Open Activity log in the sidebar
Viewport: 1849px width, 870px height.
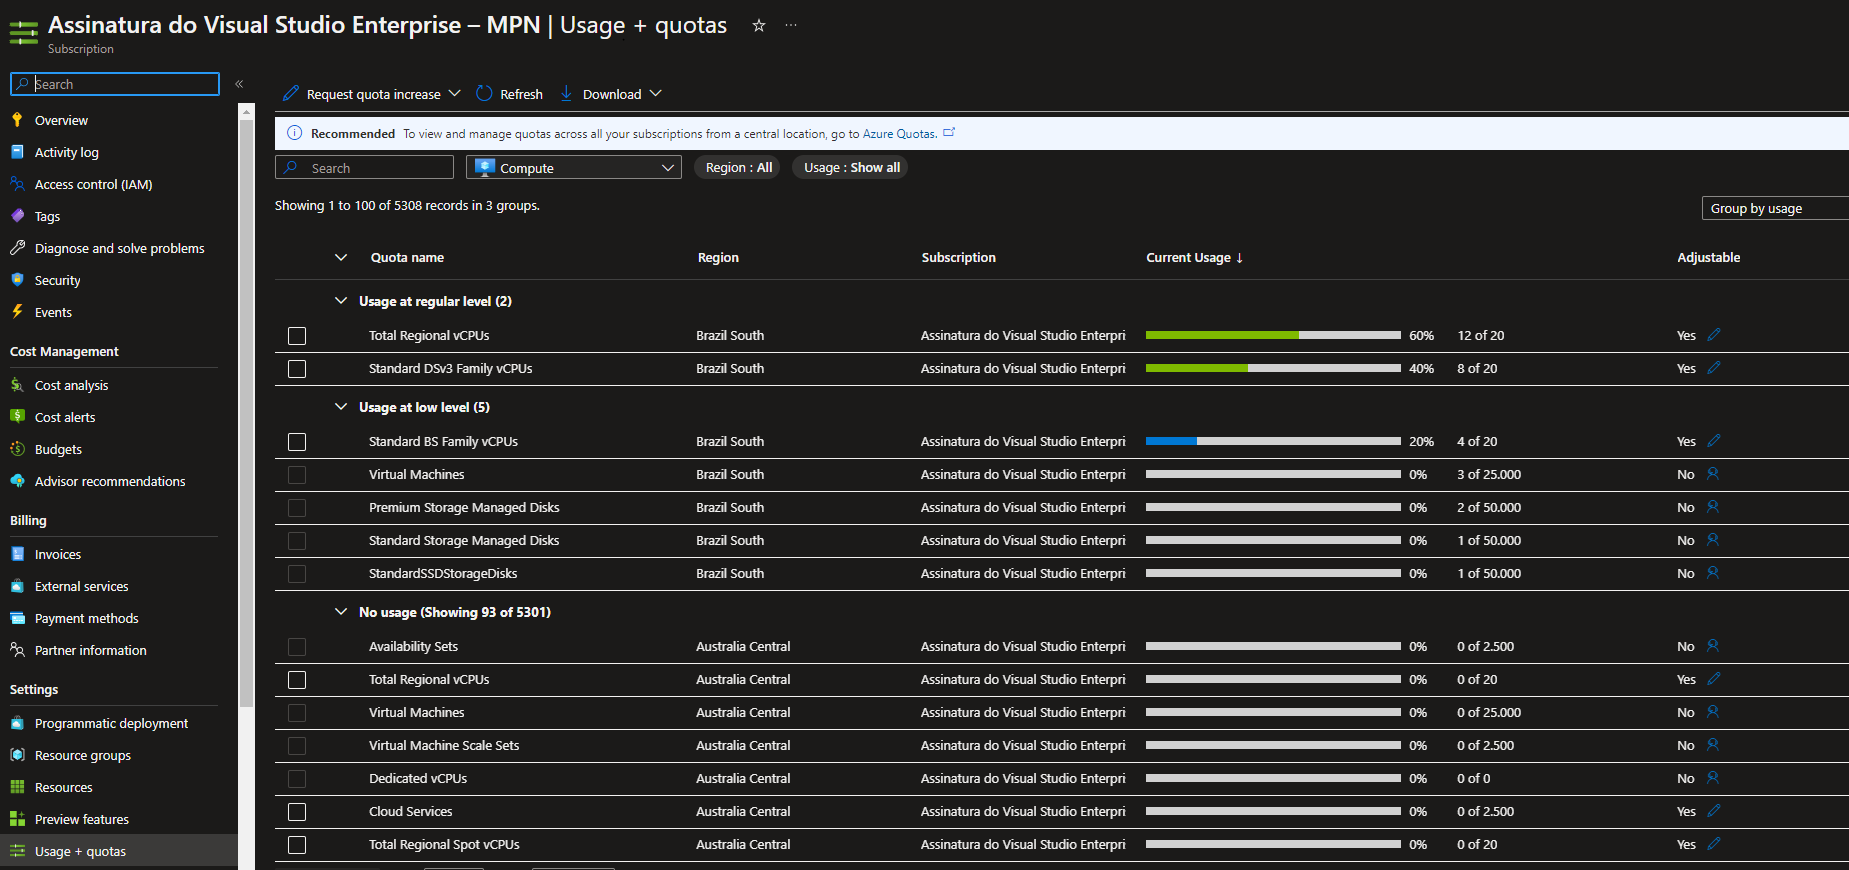click(x=66, y=152)
